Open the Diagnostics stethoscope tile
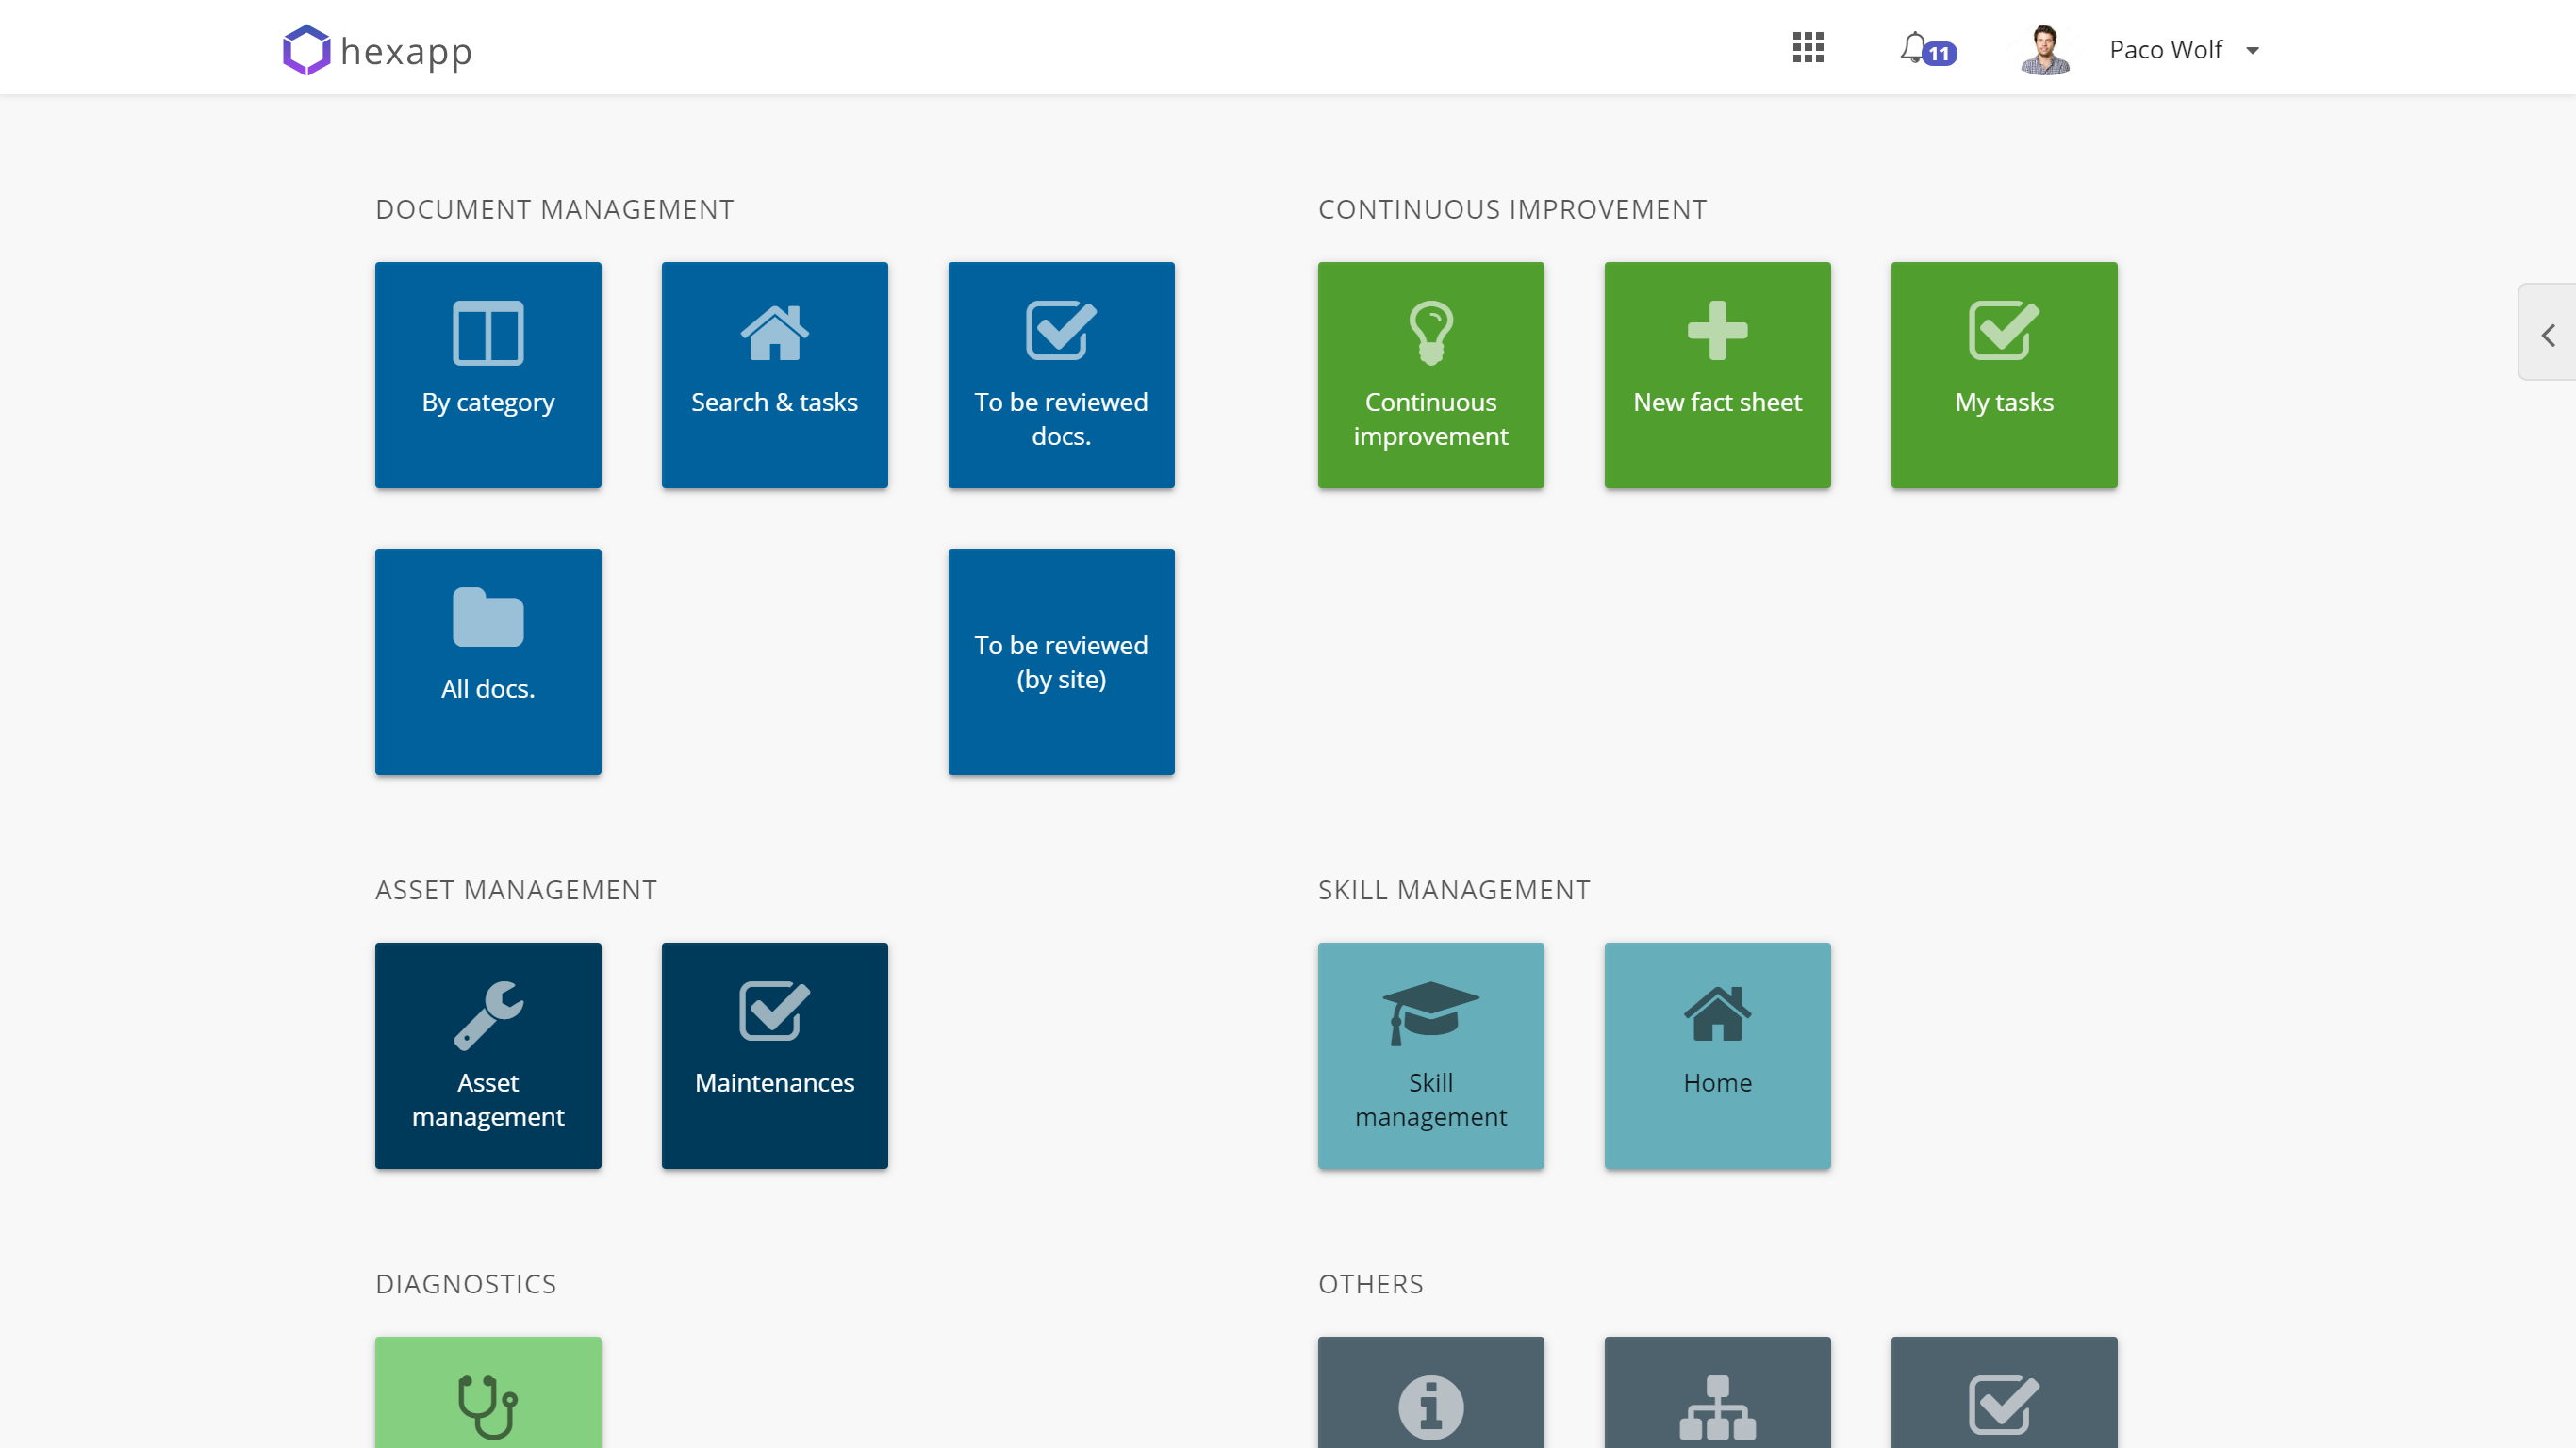Viewport: 2576px width, 1448px height. point(488,1393)
